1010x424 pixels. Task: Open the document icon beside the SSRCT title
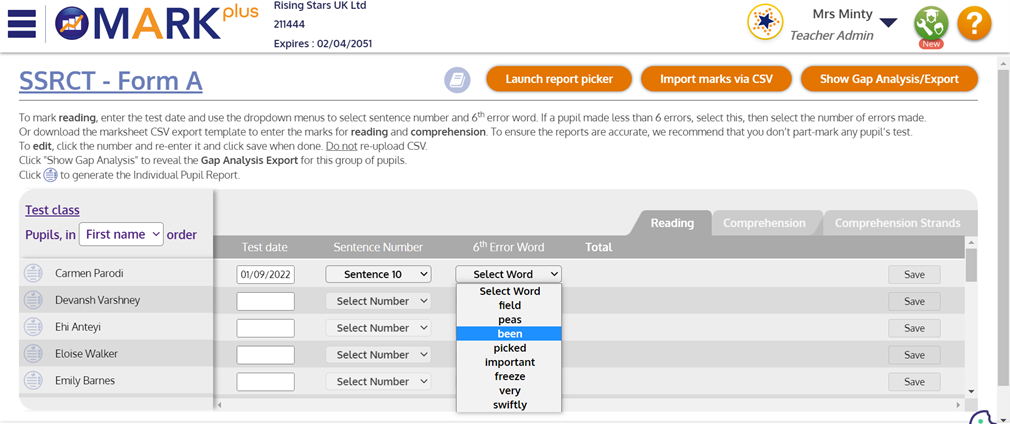coord(458,79)
